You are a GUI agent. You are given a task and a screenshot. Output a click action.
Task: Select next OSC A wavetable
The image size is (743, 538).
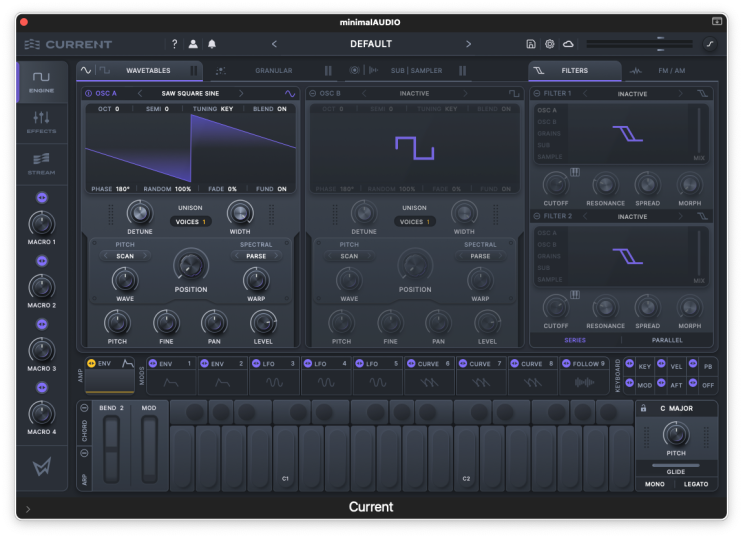[x=241, y=93]
